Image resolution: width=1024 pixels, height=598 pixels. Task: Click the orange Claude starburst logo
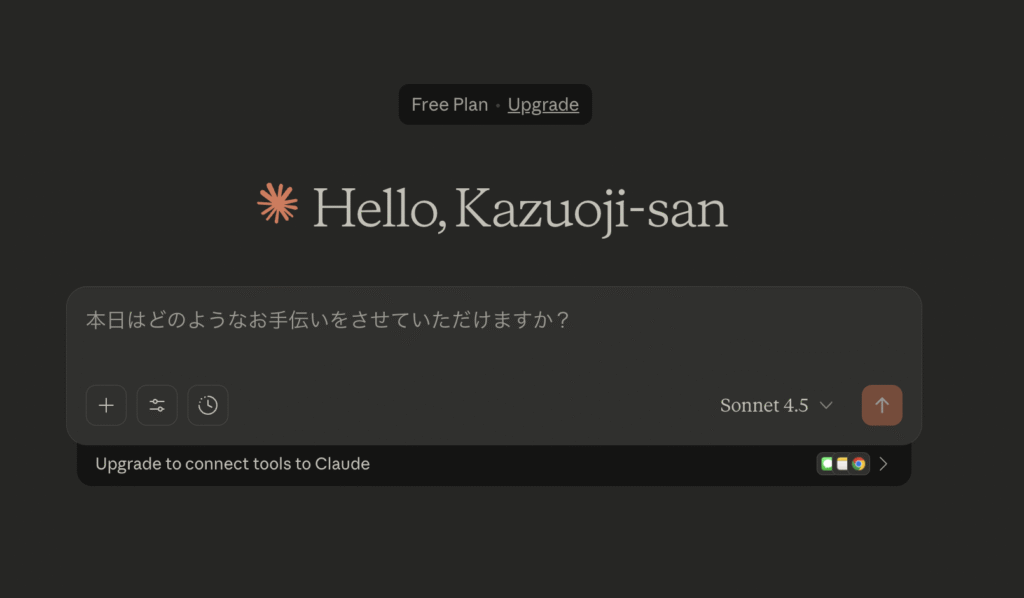pyautogui.click(x=277, y=203)
